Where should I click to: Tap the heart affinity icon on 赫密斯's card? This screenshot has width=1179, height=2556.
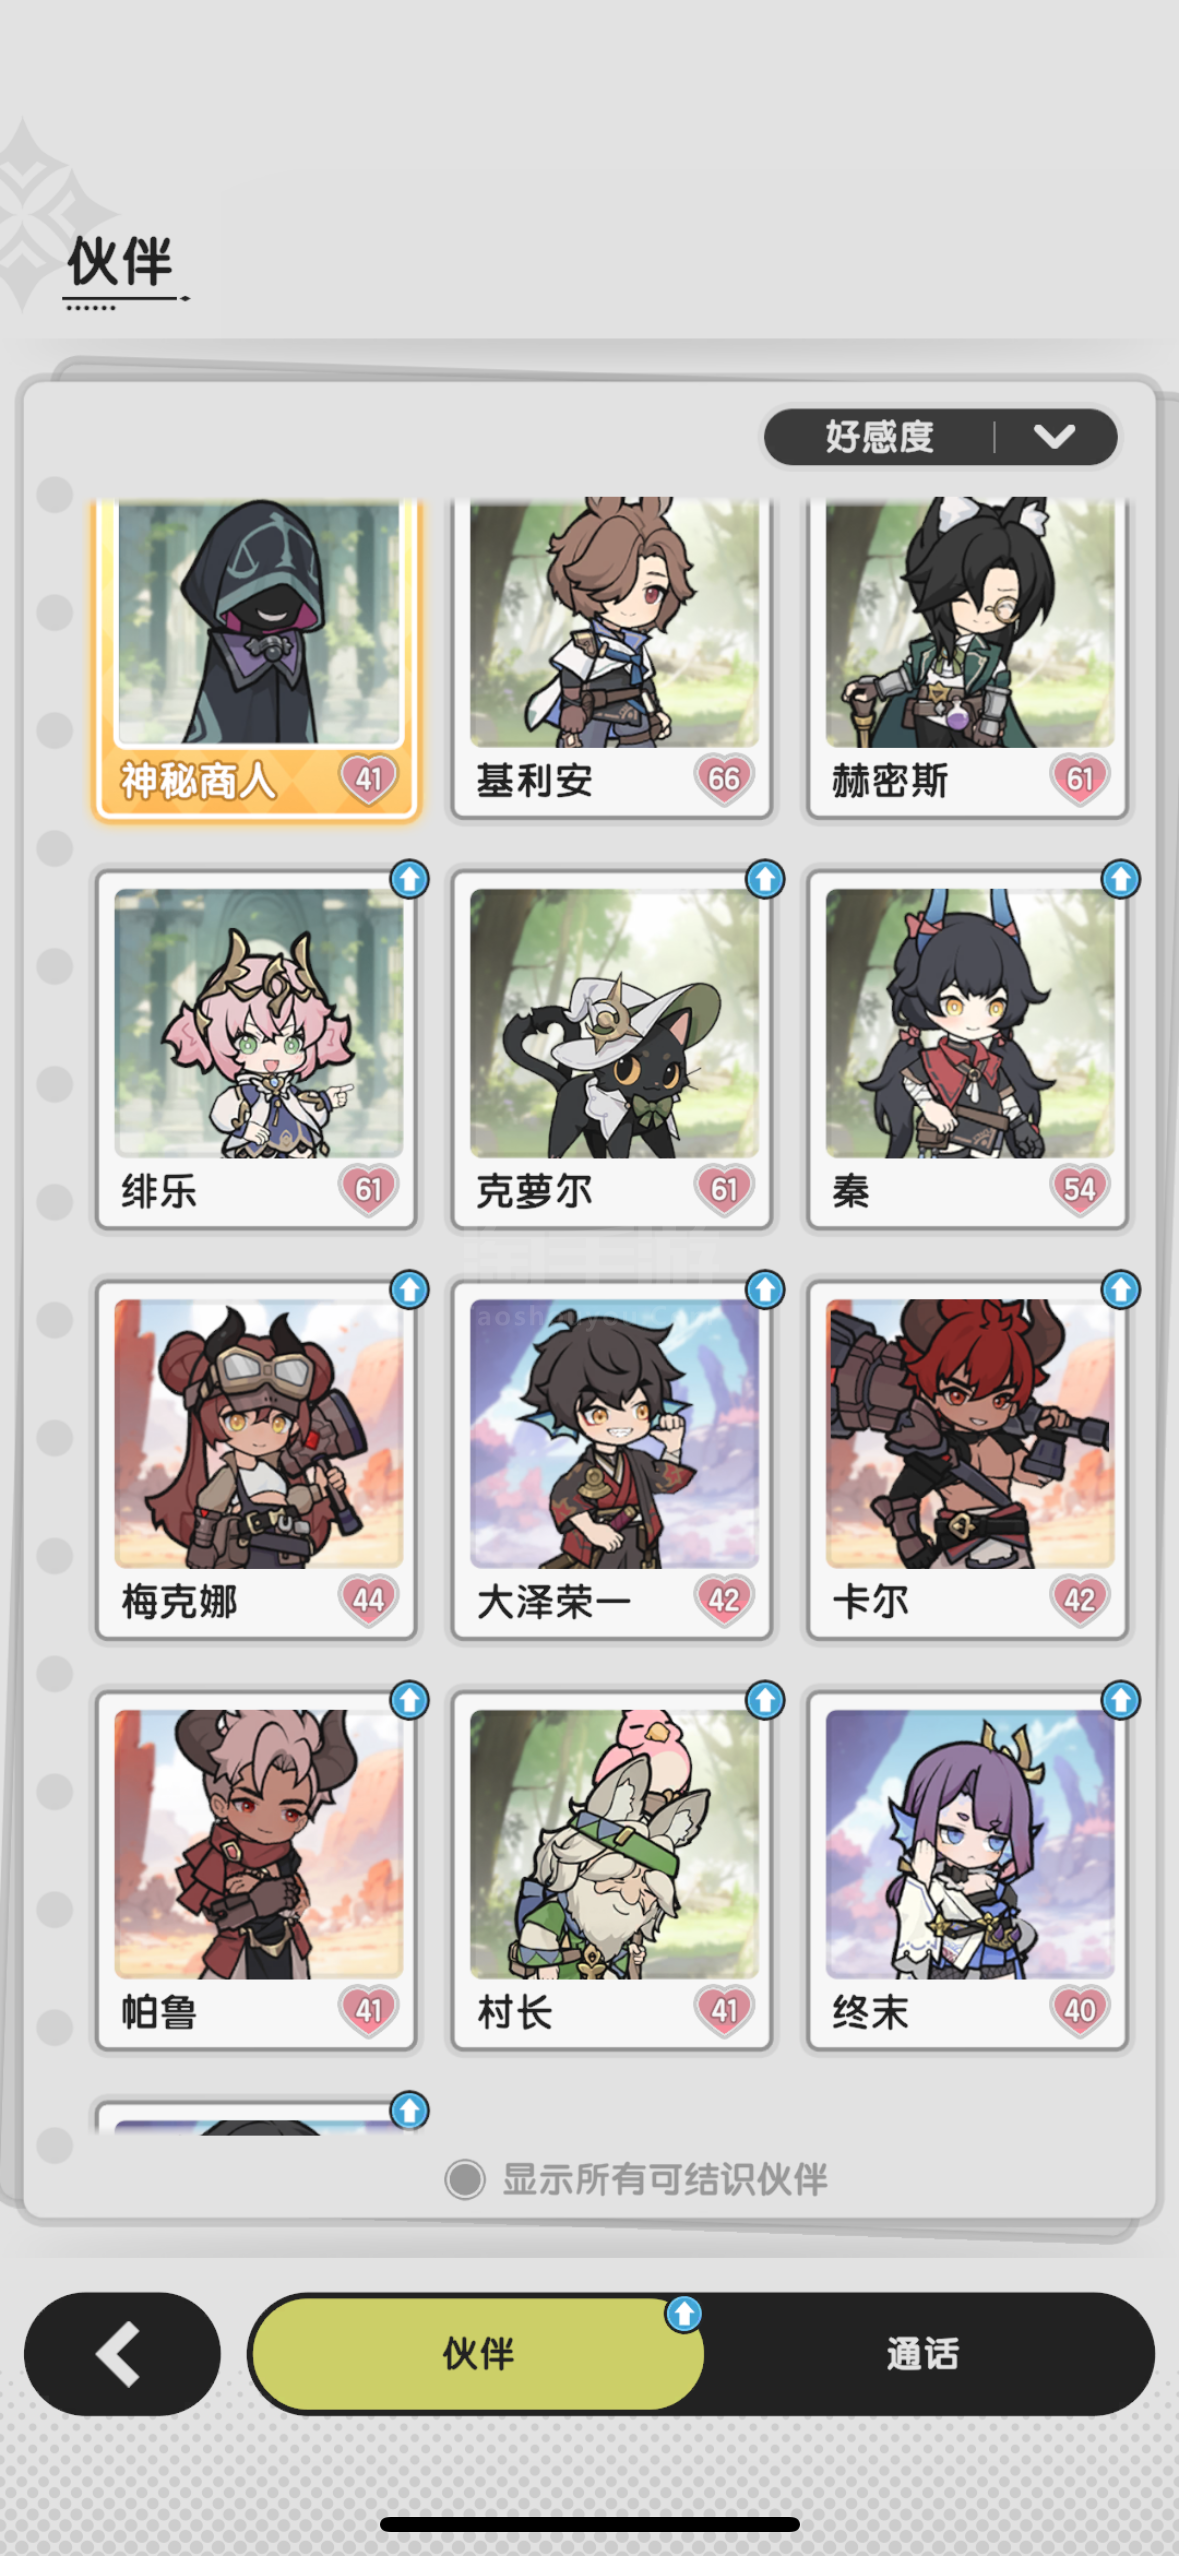point(1079,779)
